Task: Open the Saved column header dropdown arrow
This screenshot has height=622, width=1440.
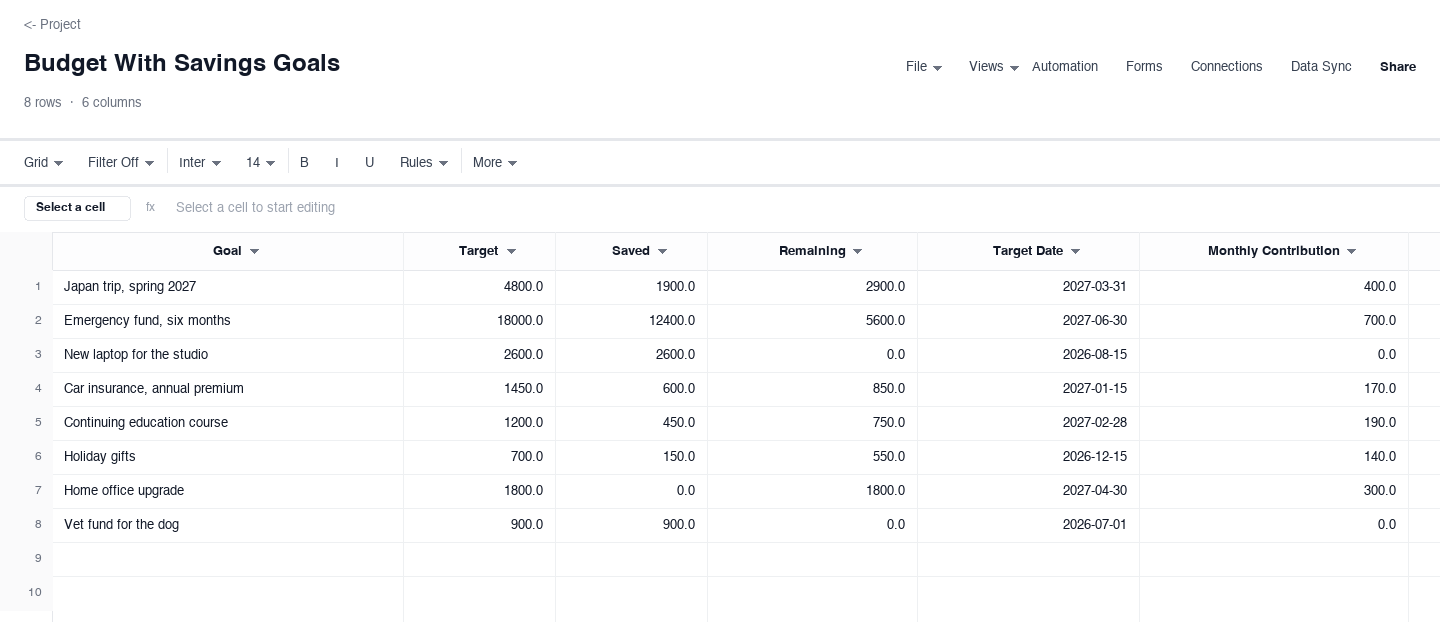Action: 662,252
